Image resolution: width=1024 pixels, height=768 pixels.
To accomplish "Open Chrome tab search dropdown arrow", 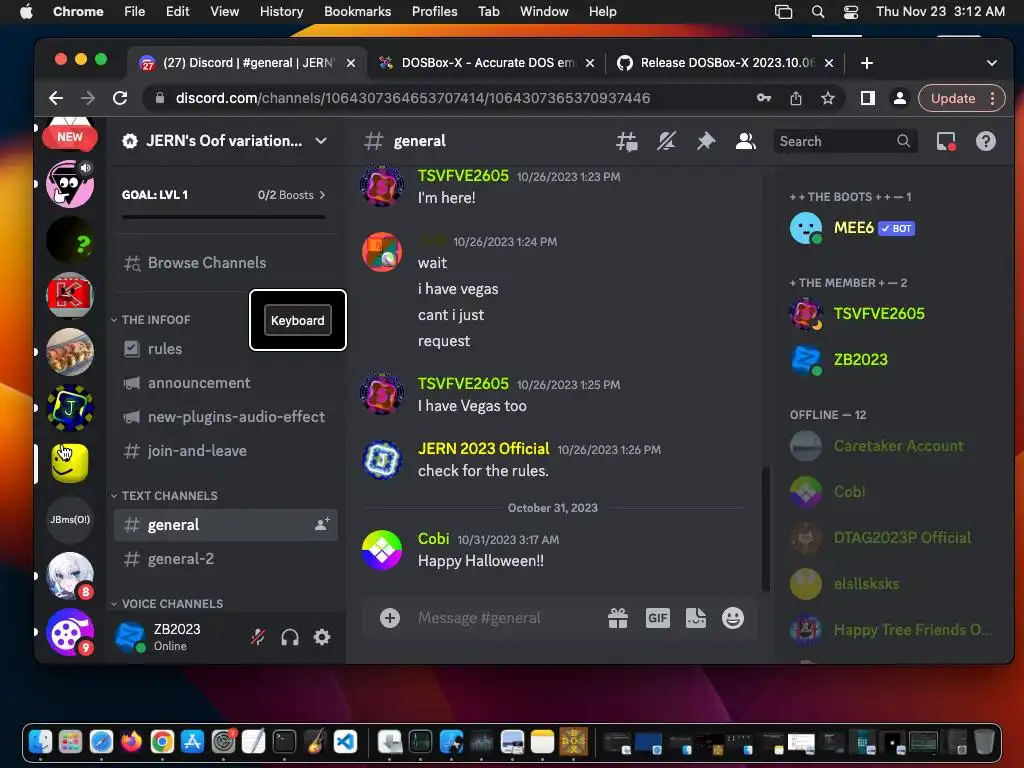I will point(991,63).
